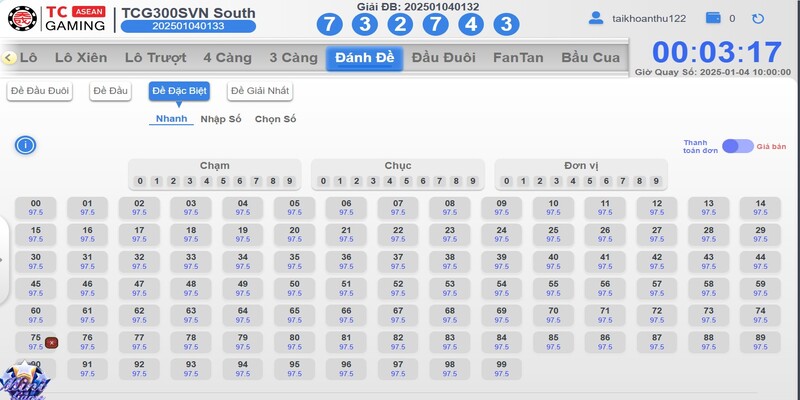Select the Đề Đầu Đuôi button
Screen dimensions: 800x400
tap(40, 91)
